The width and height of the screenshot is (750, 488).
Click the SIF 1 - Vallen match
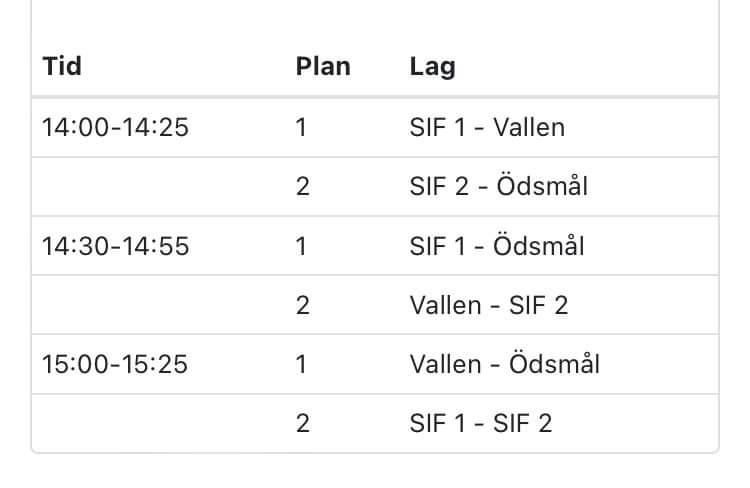pos(487,128)
